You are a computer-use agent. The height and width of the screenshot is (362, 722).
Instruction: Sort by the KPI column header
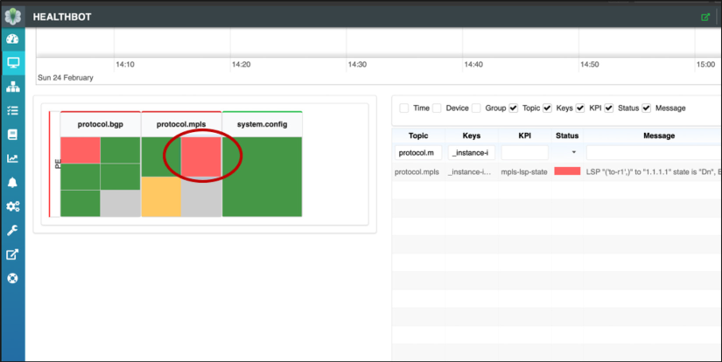pos(524,135)
